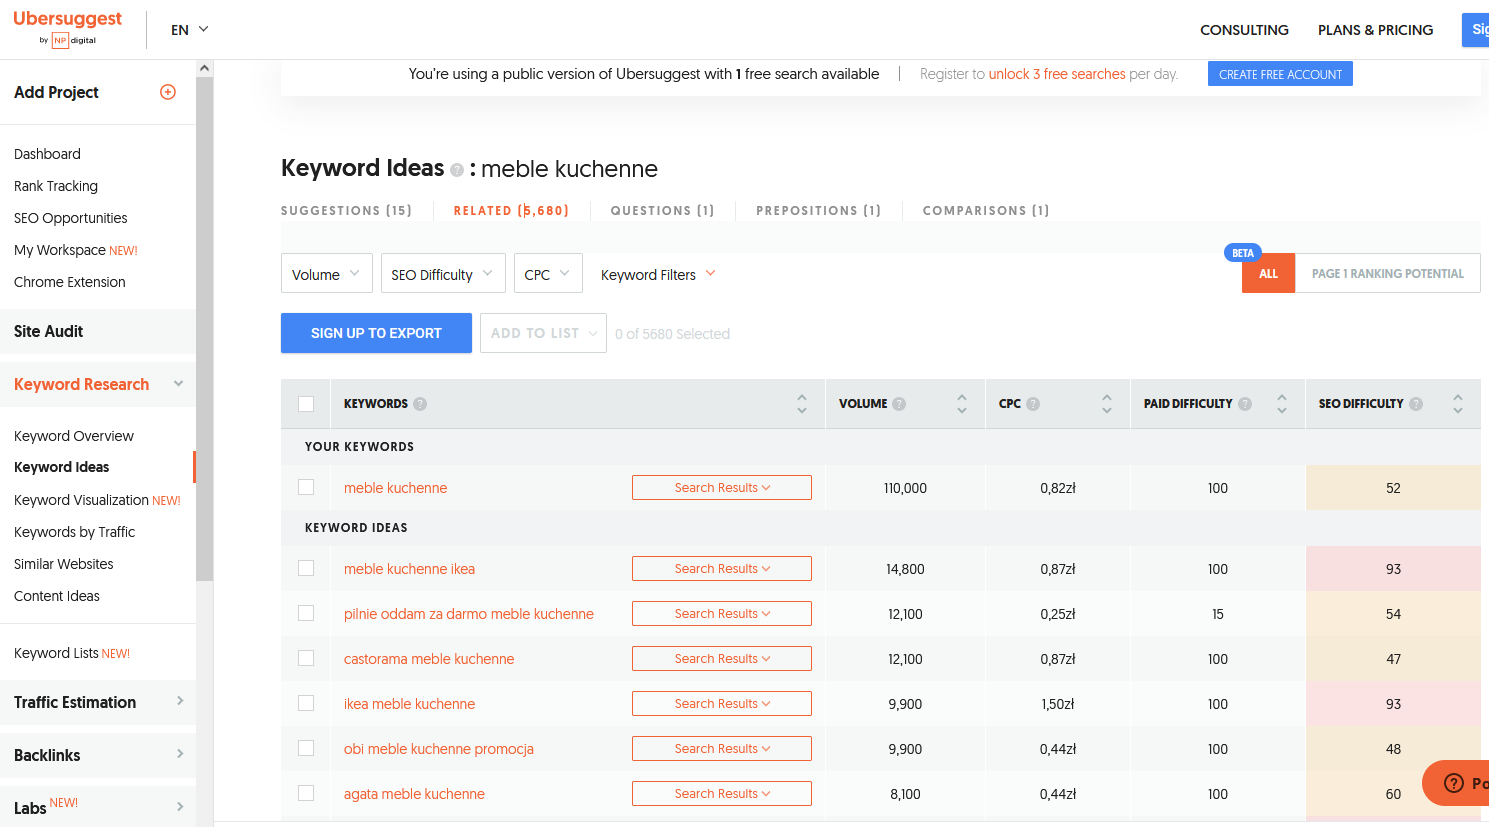This screenshot has height=827, width=1489.
Task: Select all keywords using the header checkbox
Action: point(306,403)
